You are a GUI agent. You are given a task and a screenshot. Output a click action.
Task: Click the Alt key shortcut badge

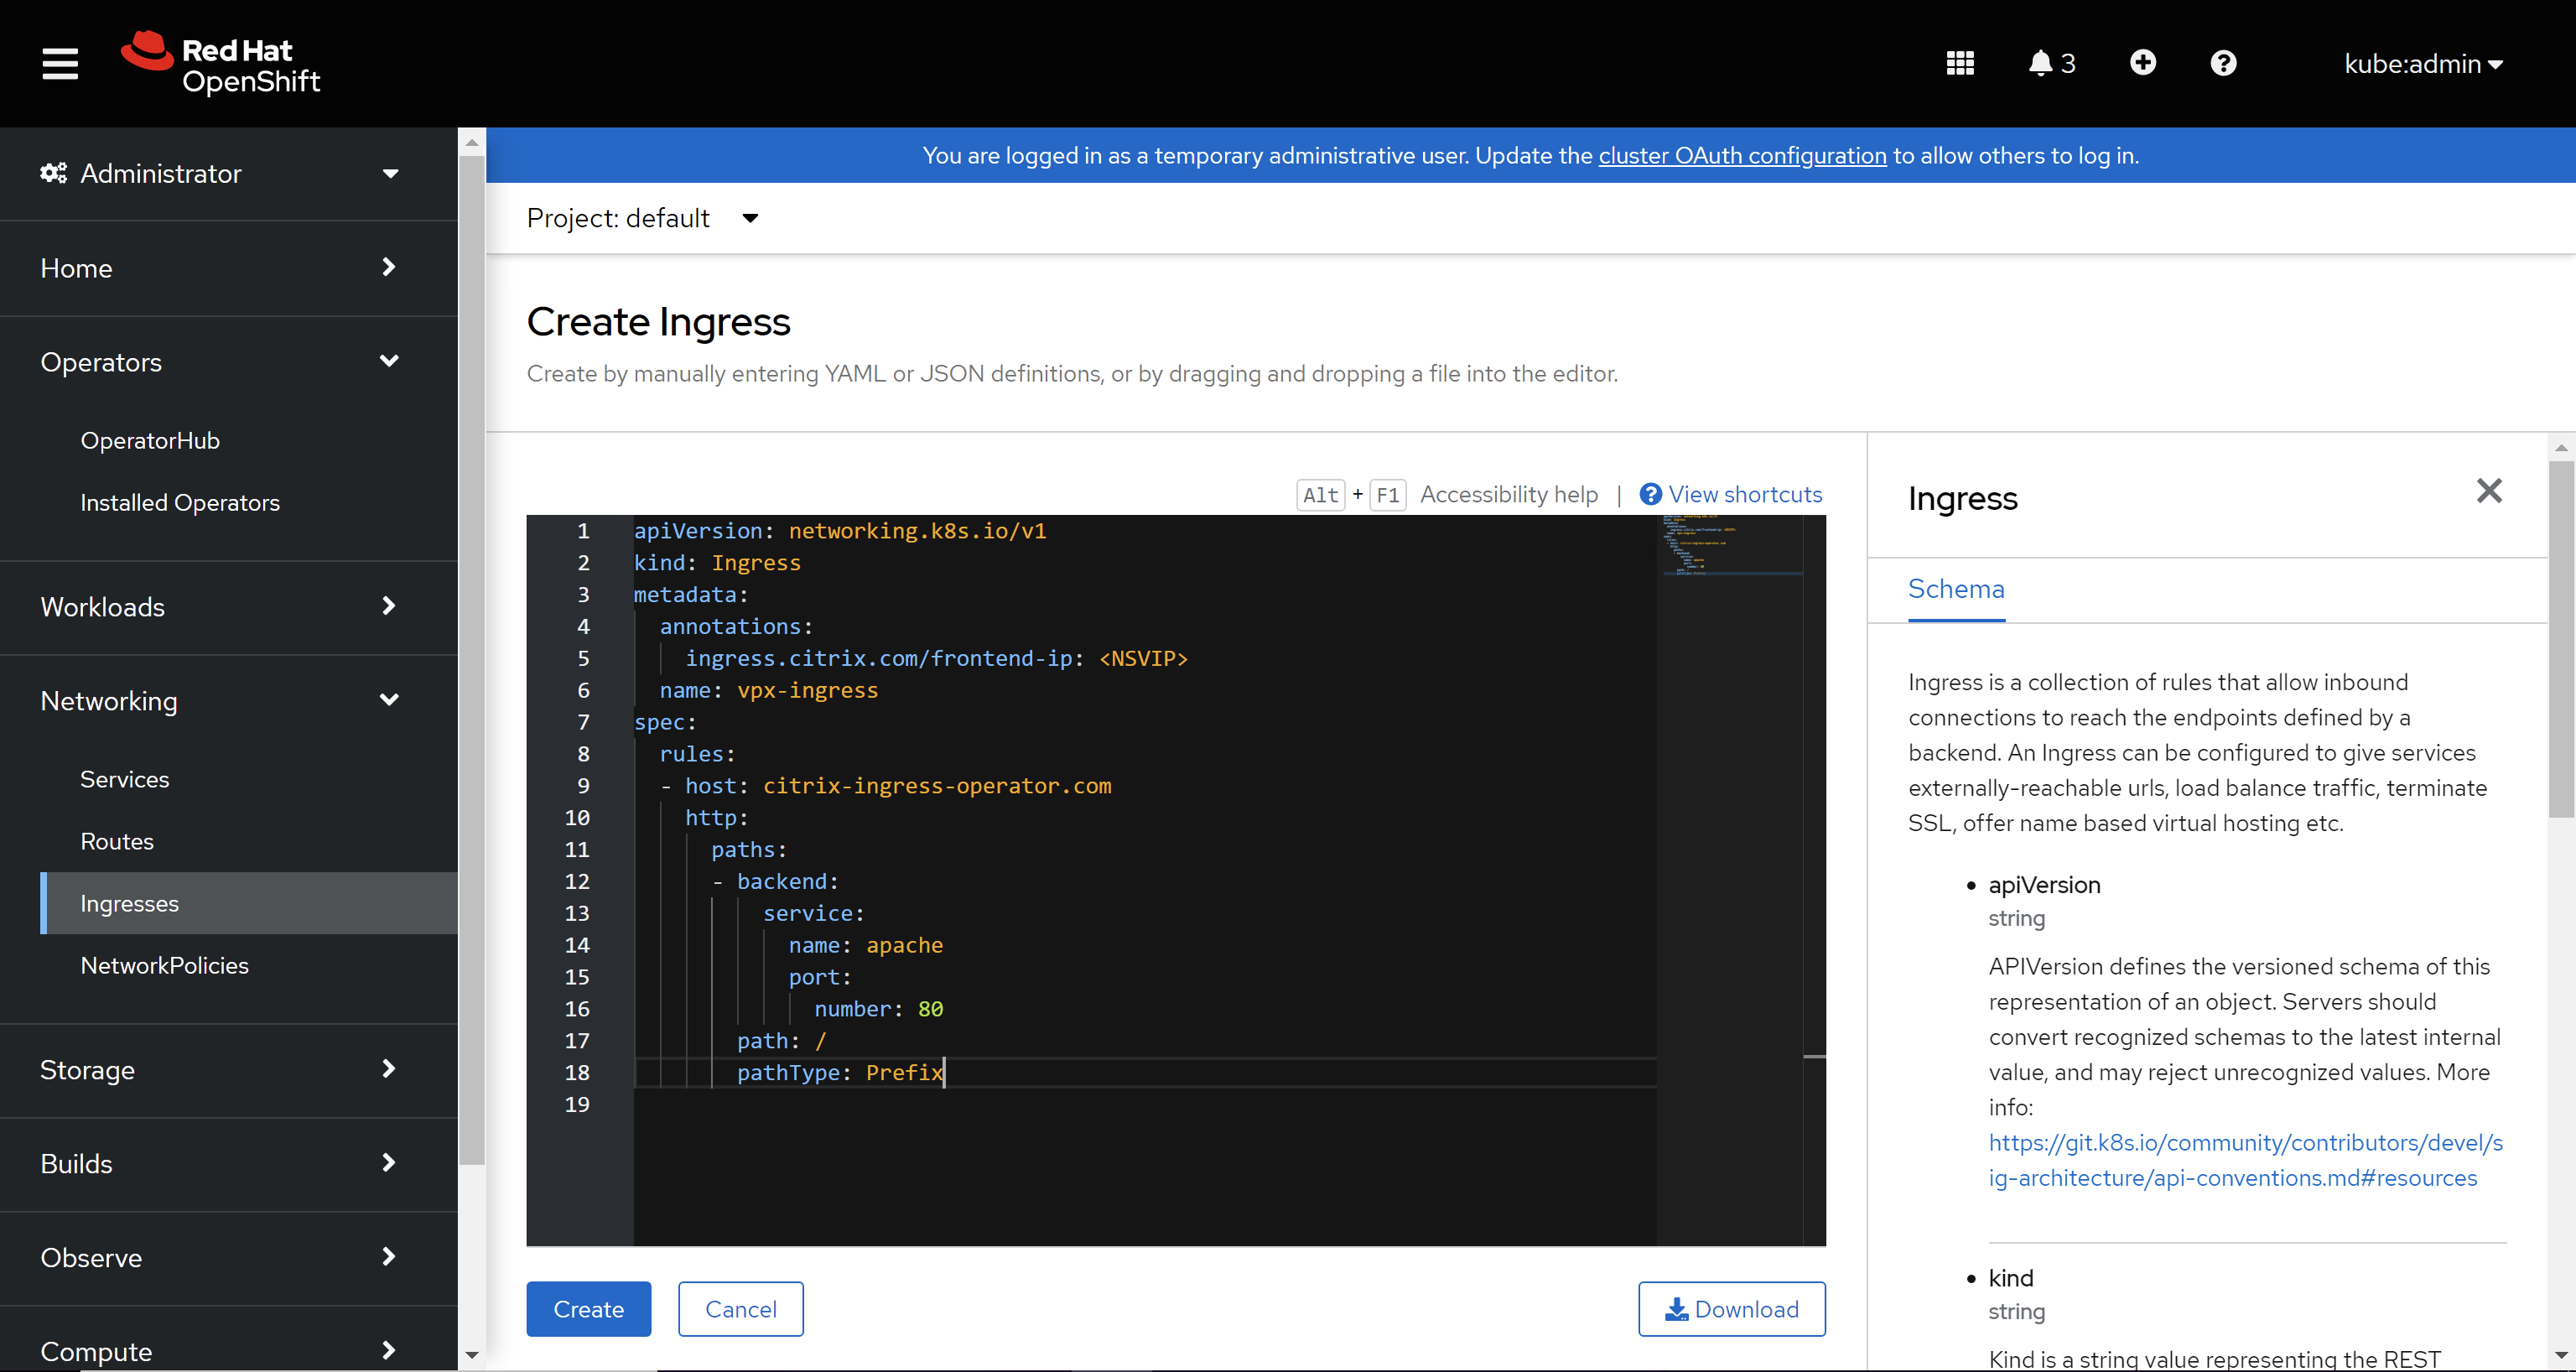[x=1320, y=494]
